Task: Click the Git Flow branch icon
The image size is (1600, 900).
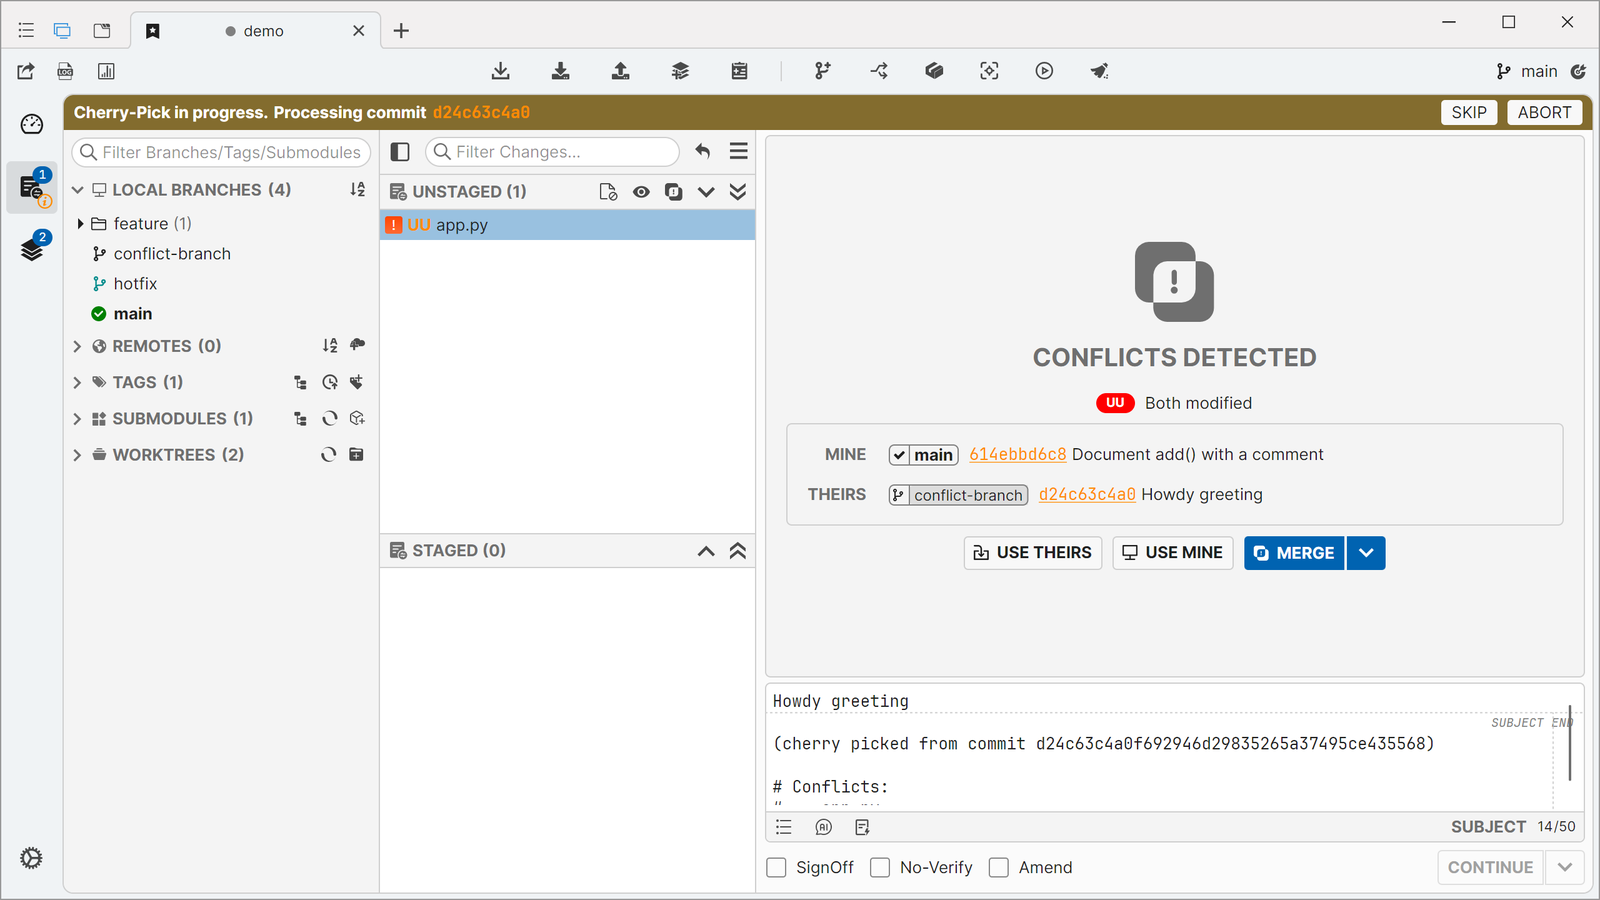Action: (822, 71)
